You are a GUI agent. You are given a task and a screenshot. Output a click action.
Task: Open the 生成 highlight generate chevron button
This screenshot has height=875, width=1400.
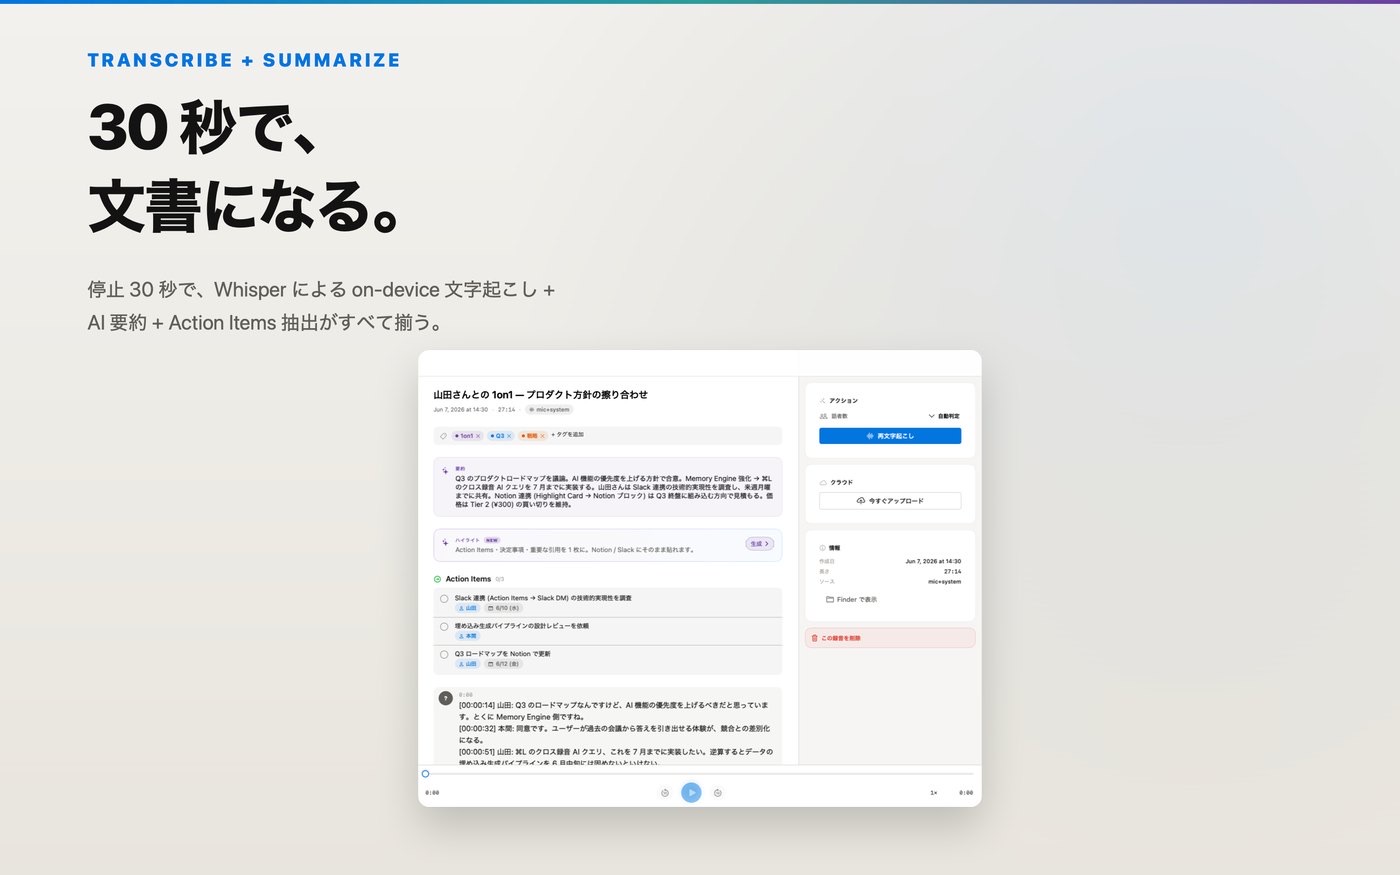click(760, 544)
